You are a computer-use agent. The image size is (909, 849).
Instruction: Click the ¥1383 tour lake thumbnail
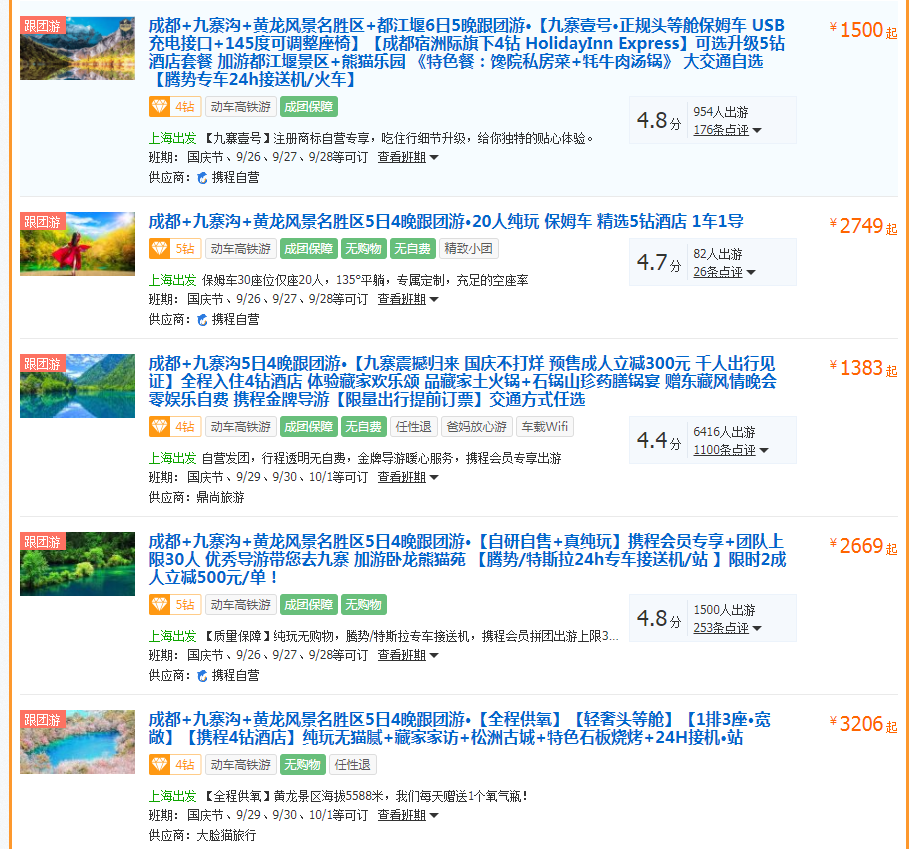coord(77,386)
